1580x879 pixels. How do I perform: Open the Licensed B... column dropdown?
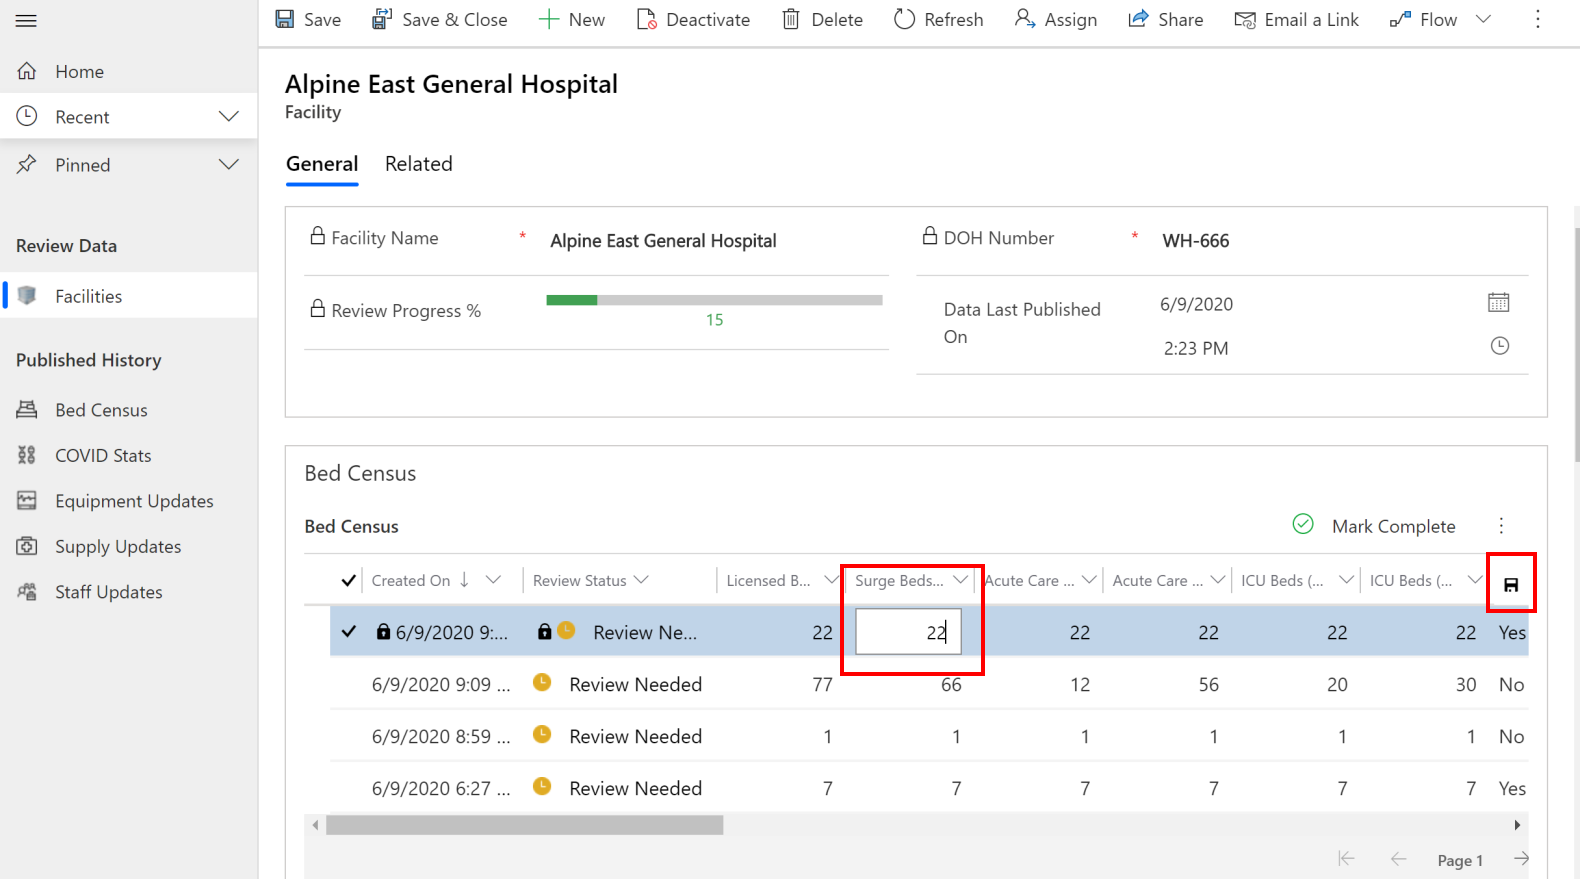[x=830, y=580]
